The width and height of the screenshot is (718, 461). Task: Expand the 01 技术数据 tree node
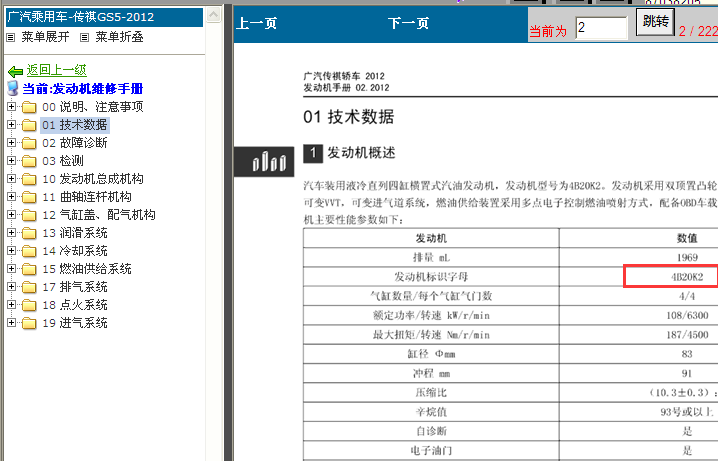click(11, 125)
